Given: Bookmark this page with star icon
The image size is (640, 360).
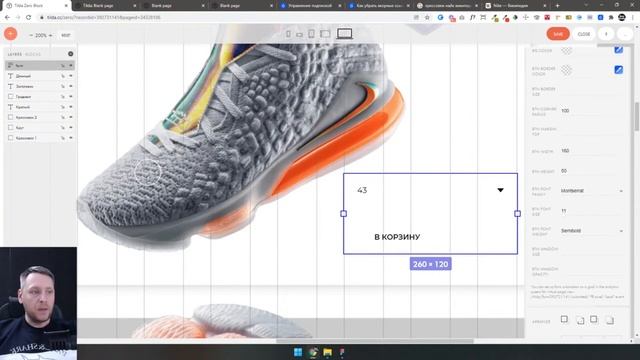Looking at the screenshot, I should coord(427,18).
